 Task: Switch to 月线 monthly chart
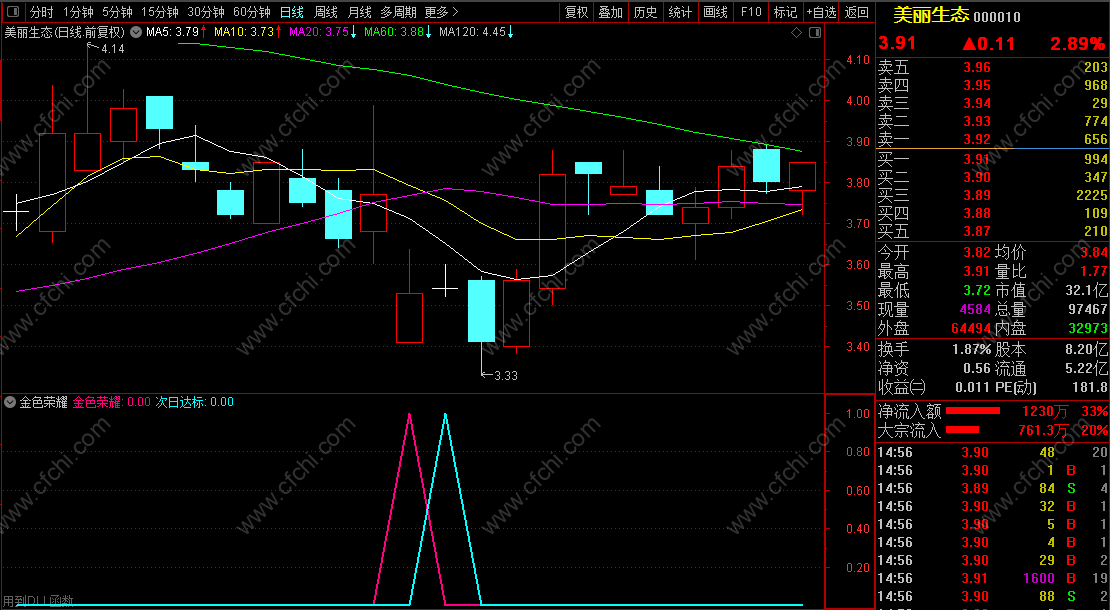pyautogui.click(x=360, y=12)
